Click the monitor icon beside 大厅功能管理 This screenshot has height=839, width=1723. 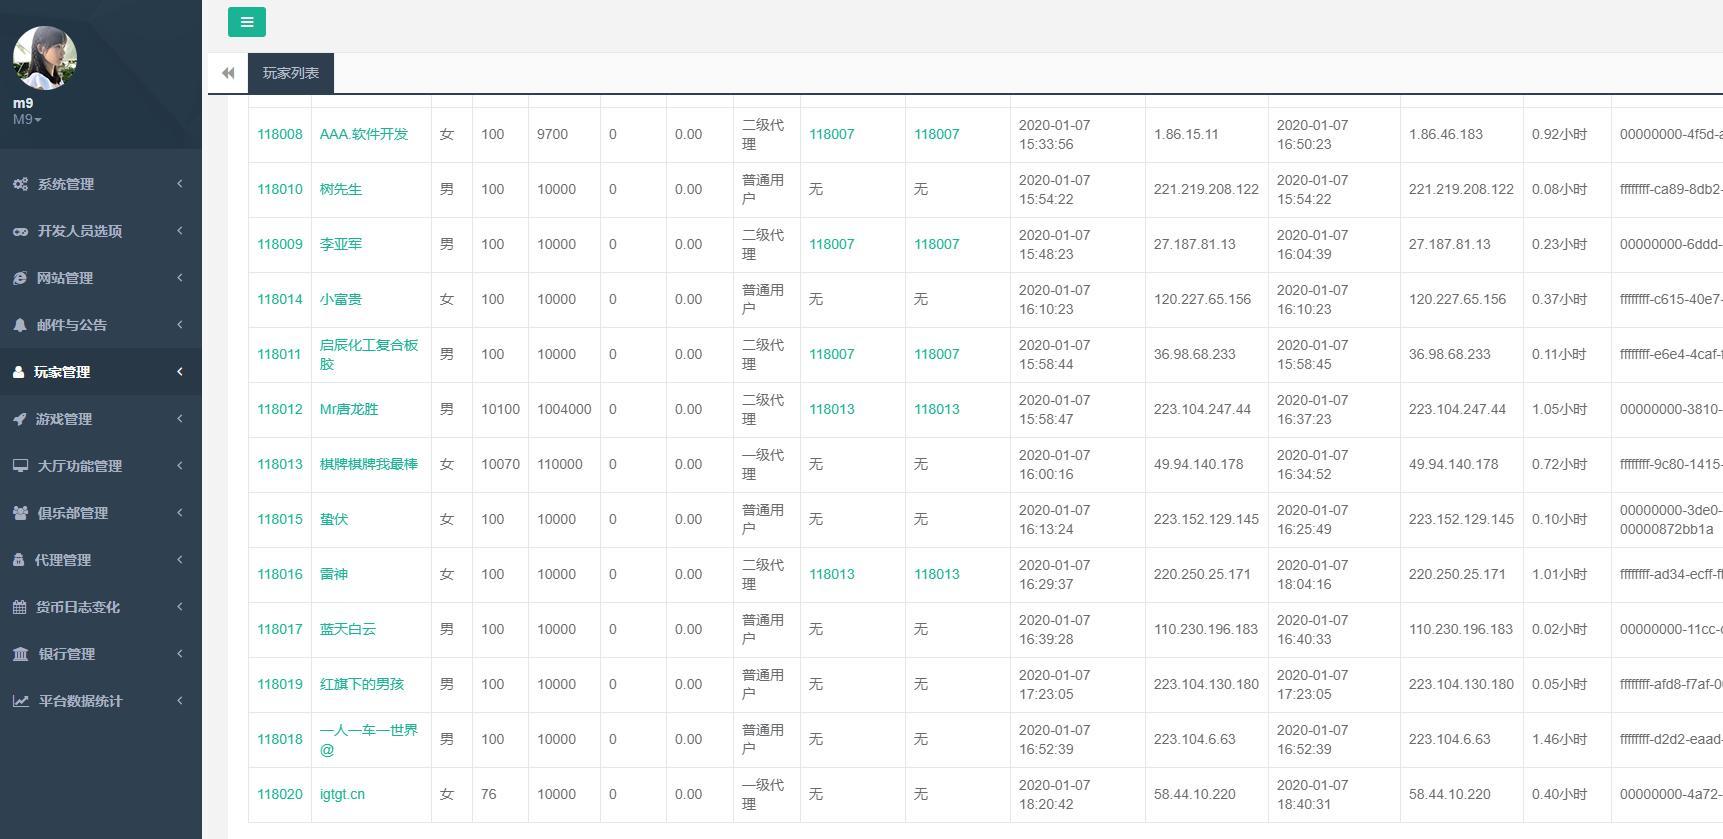pos(20,466)
